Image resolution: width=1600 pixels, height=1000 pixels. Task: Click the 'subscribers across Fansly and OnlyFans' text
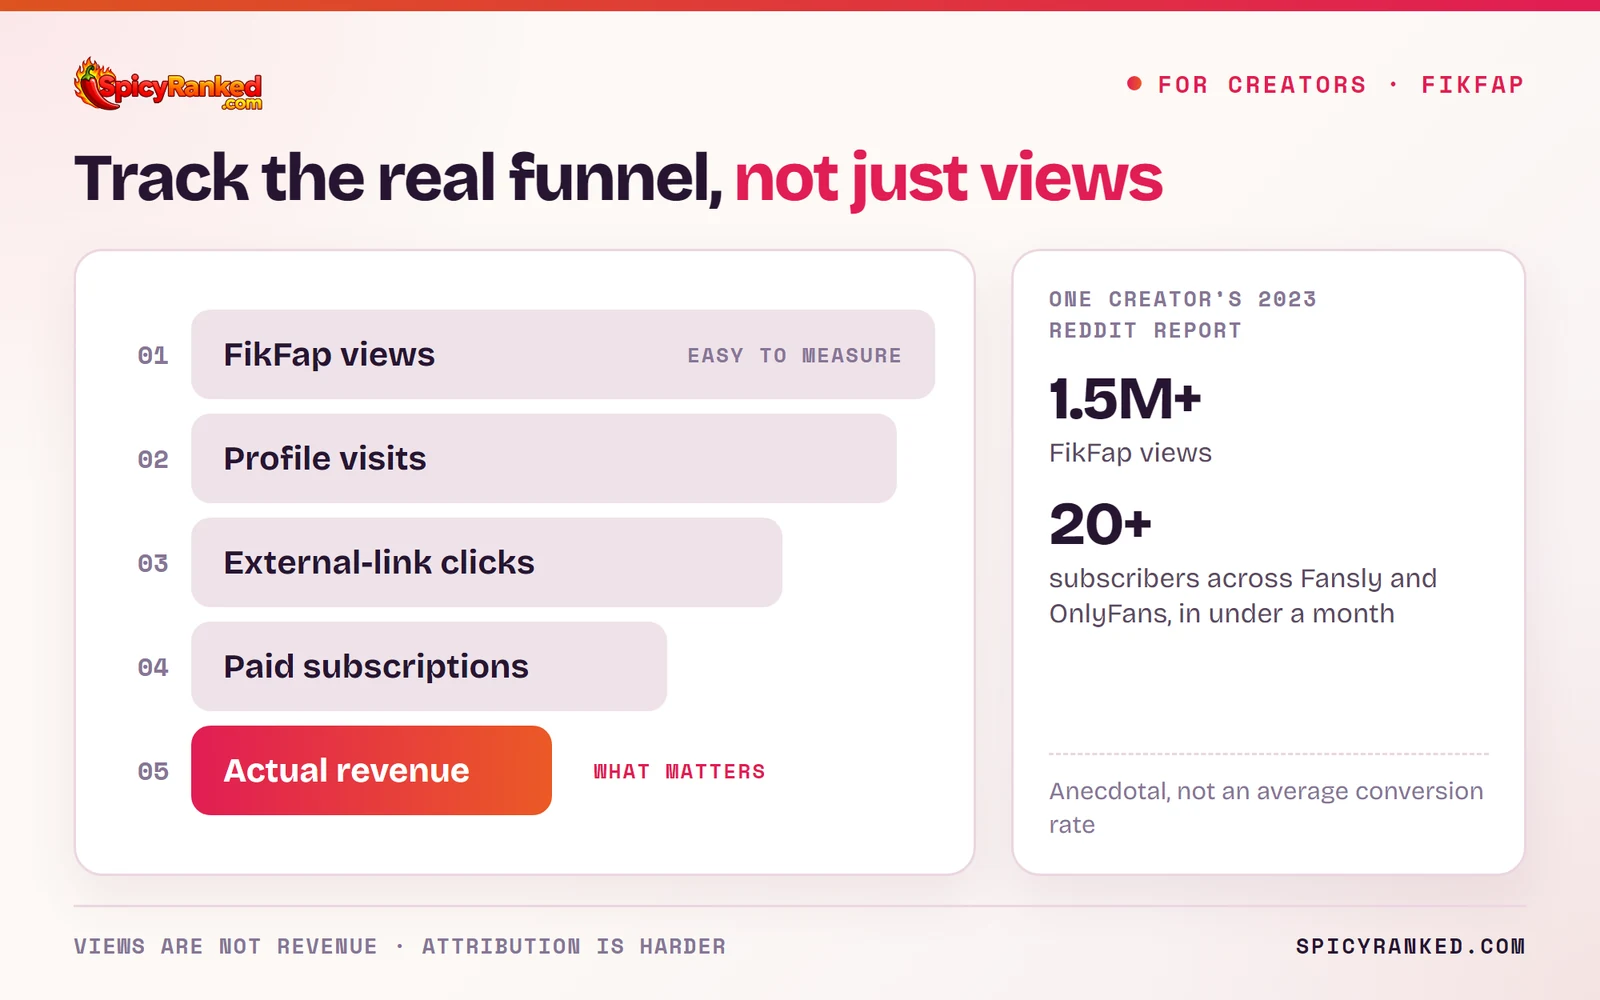[x=1243, y=596]
